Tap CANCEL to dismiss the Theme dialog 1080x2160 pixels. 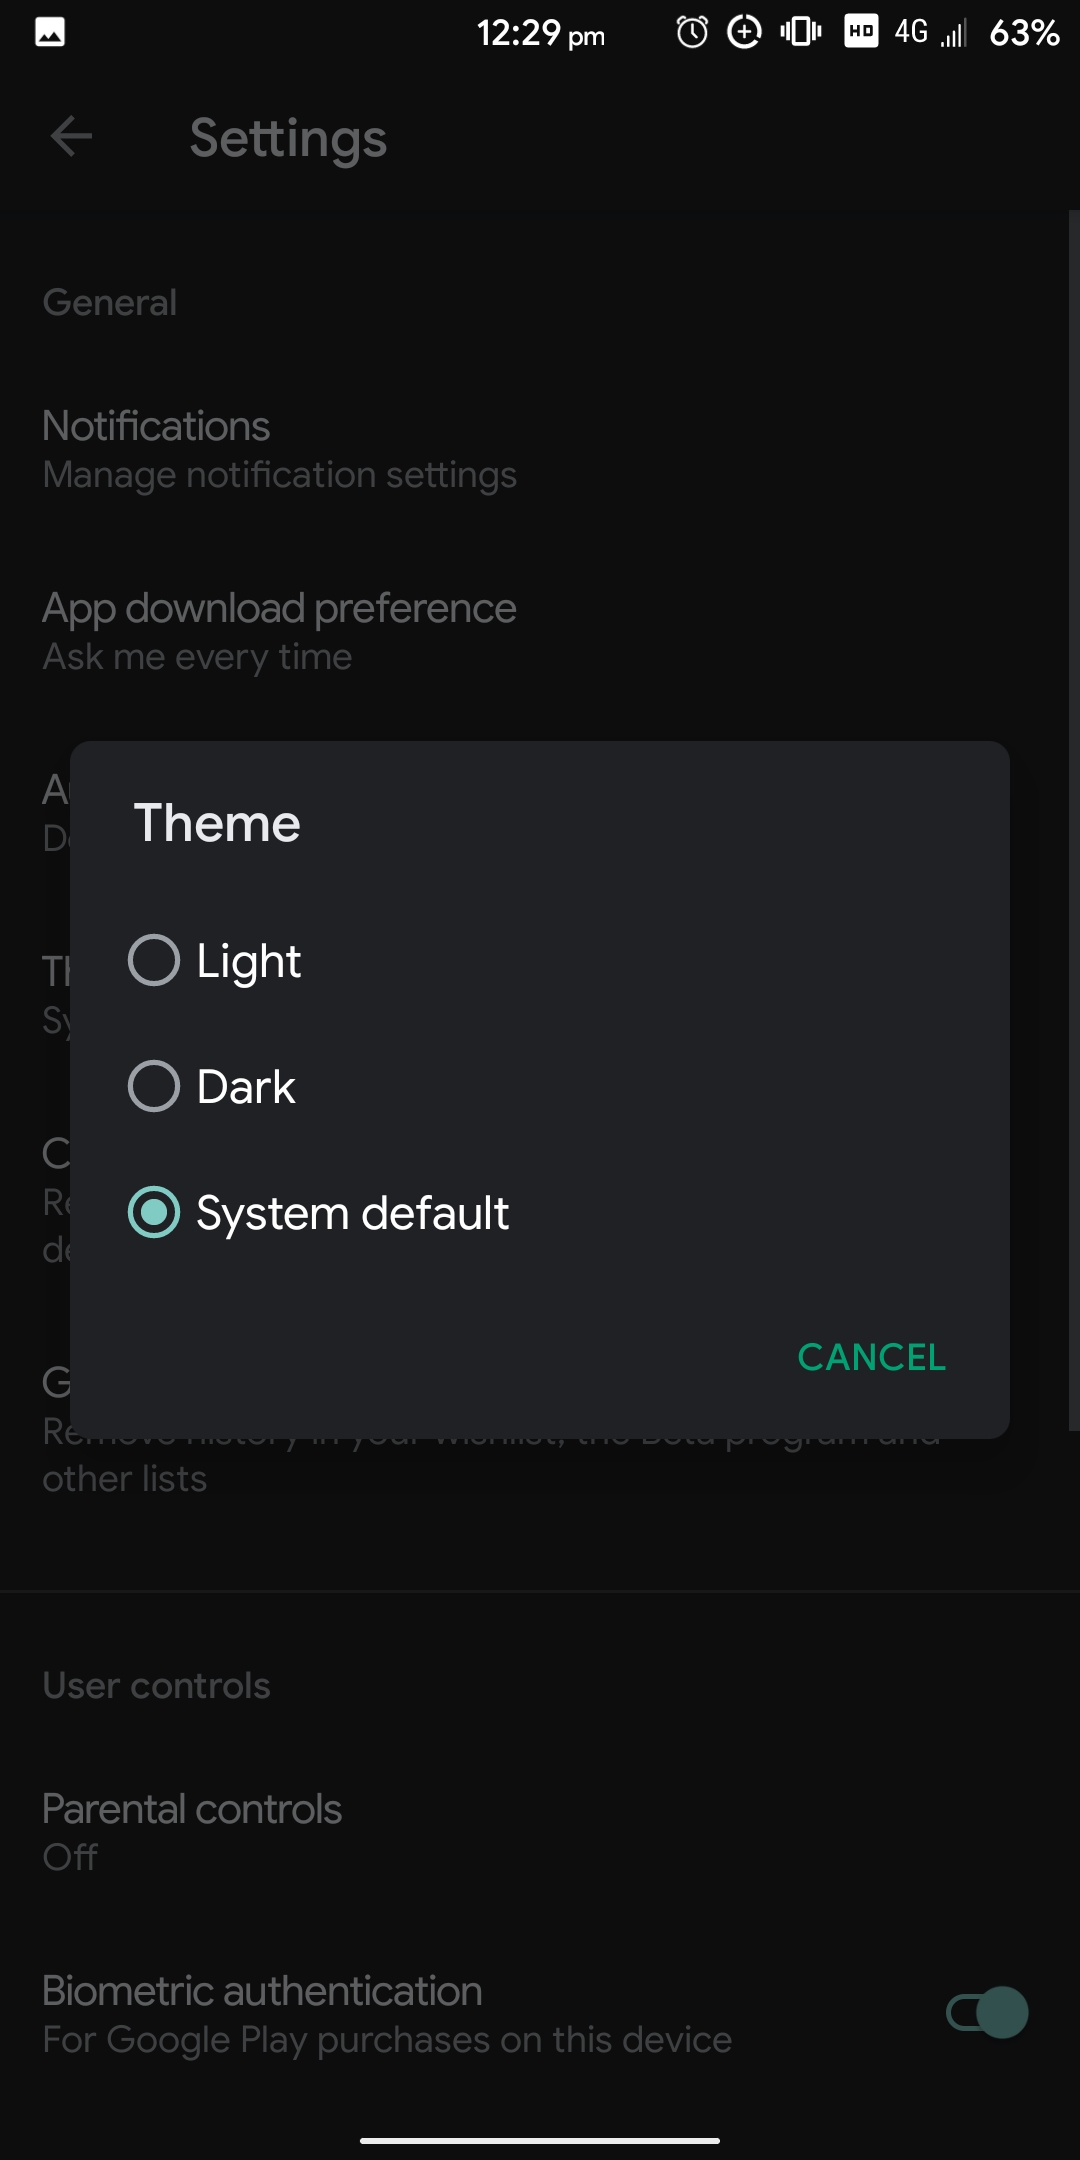tap(871, 1357)
